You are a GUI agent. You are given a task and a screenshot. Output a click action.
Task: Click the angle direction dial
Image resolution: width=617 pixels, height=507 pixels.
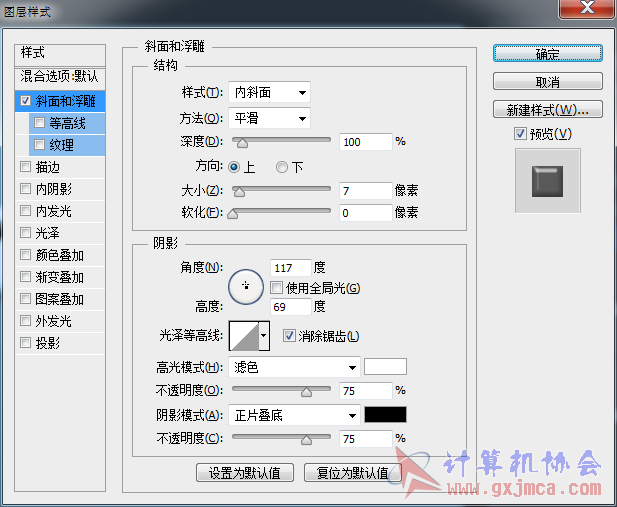[x=246, y=287]
